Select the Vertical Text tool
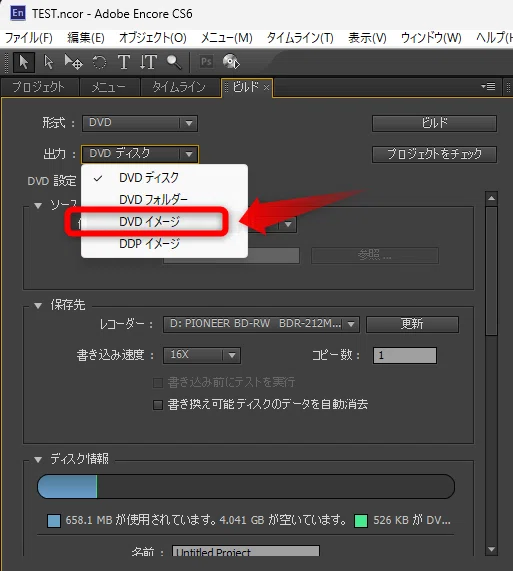The image size is (513, 571). (148, 62)
